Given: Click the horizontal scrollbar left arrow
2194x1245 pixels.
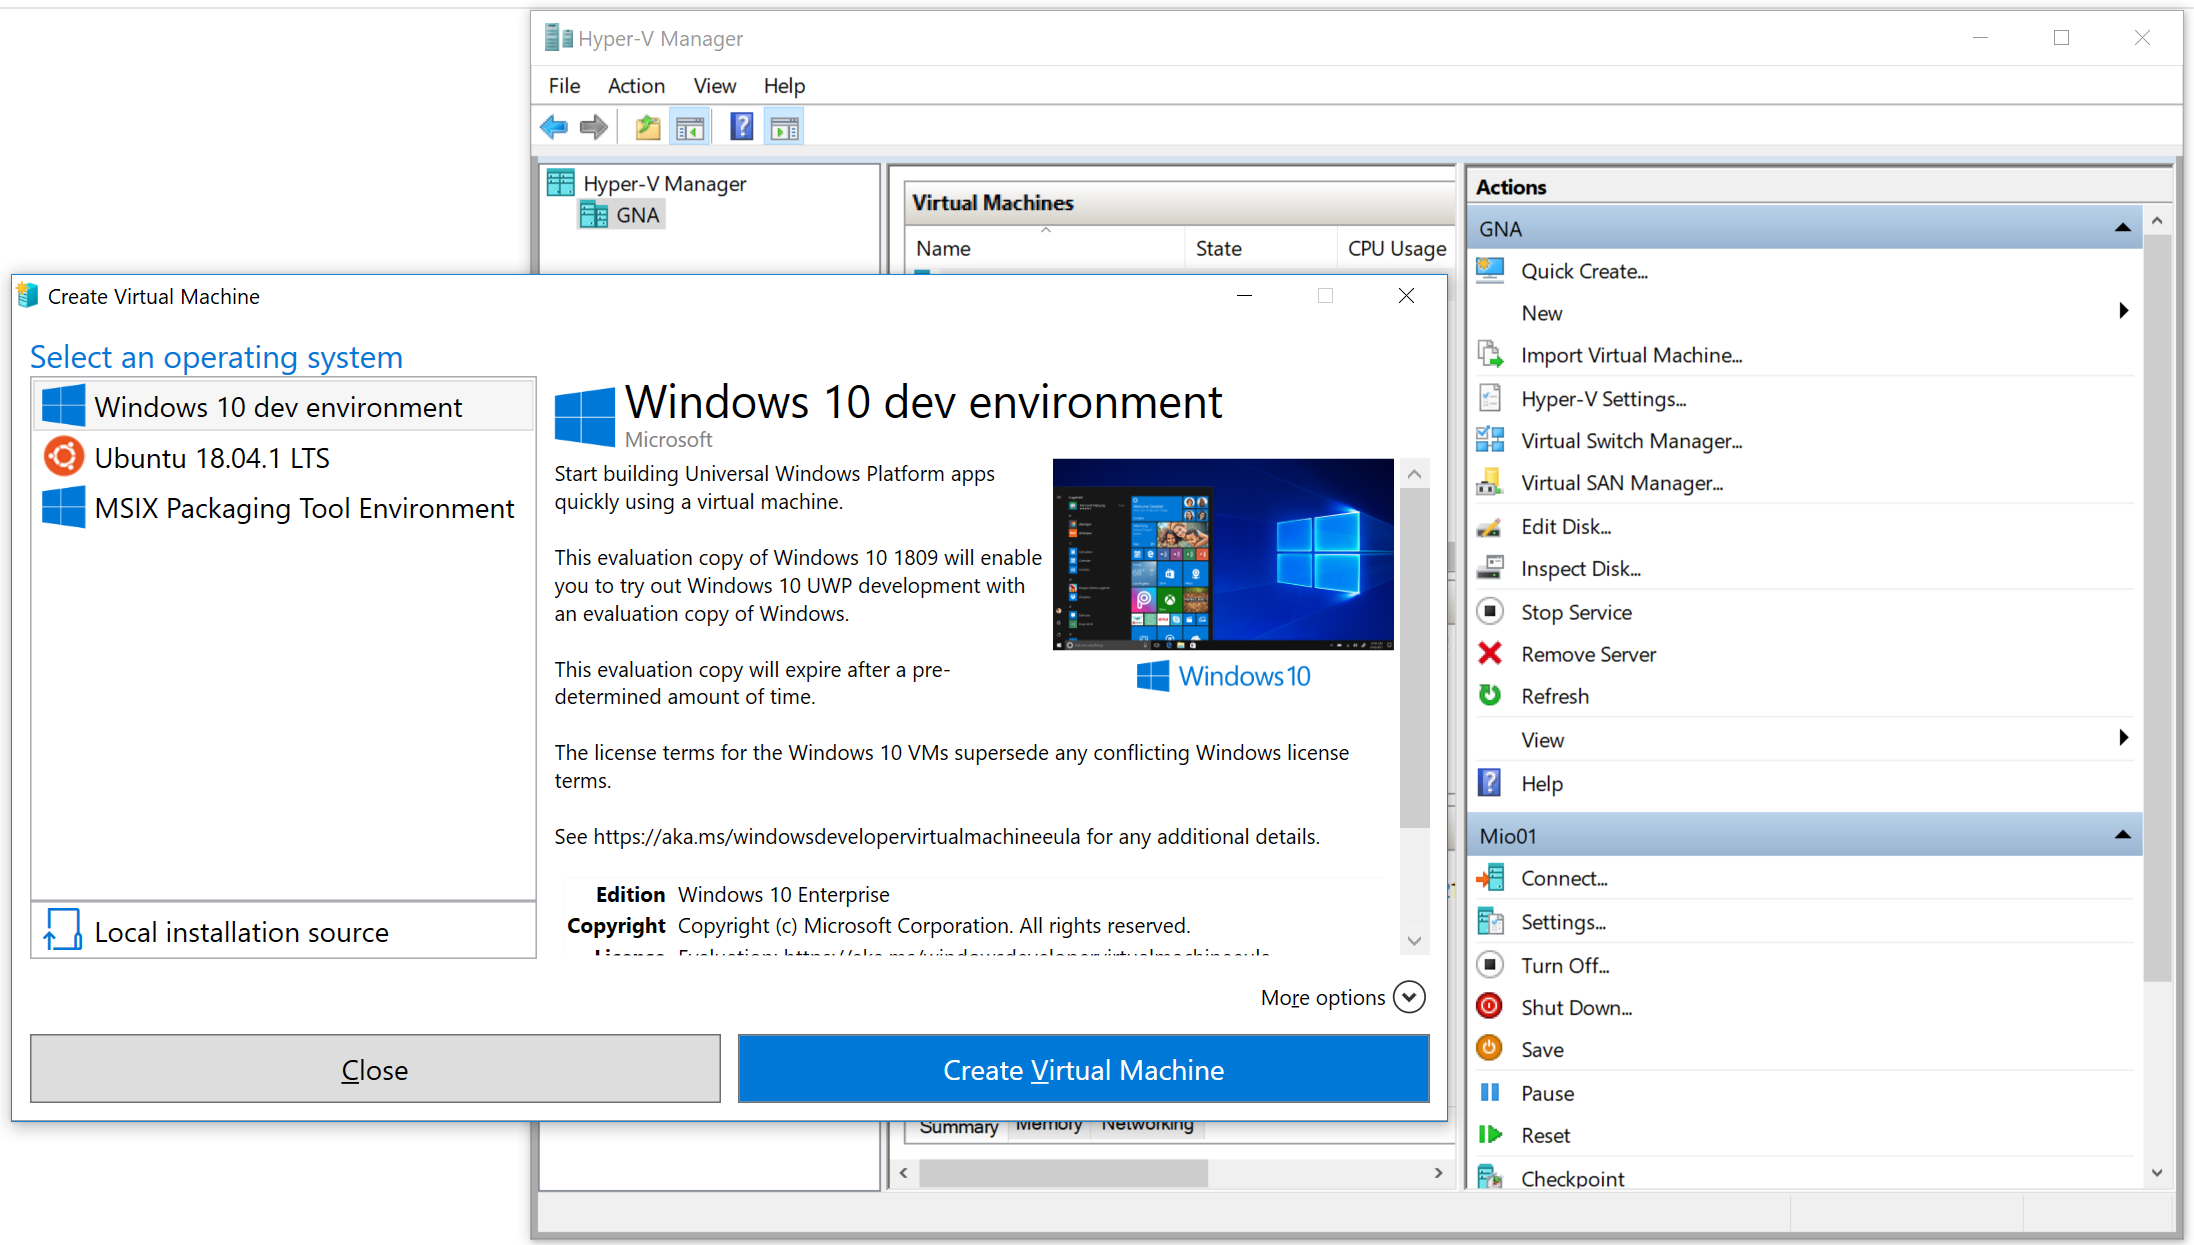Looking at the screenshot, I should (x=903, y=1172).
